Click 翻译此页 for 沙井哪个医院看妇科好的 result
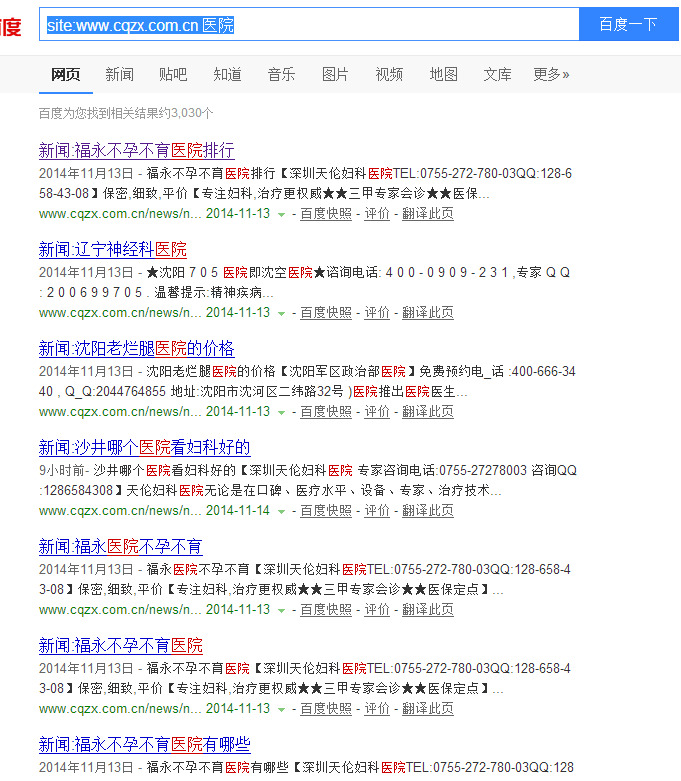This screenshot has height=781, width=681. (428, 511)
